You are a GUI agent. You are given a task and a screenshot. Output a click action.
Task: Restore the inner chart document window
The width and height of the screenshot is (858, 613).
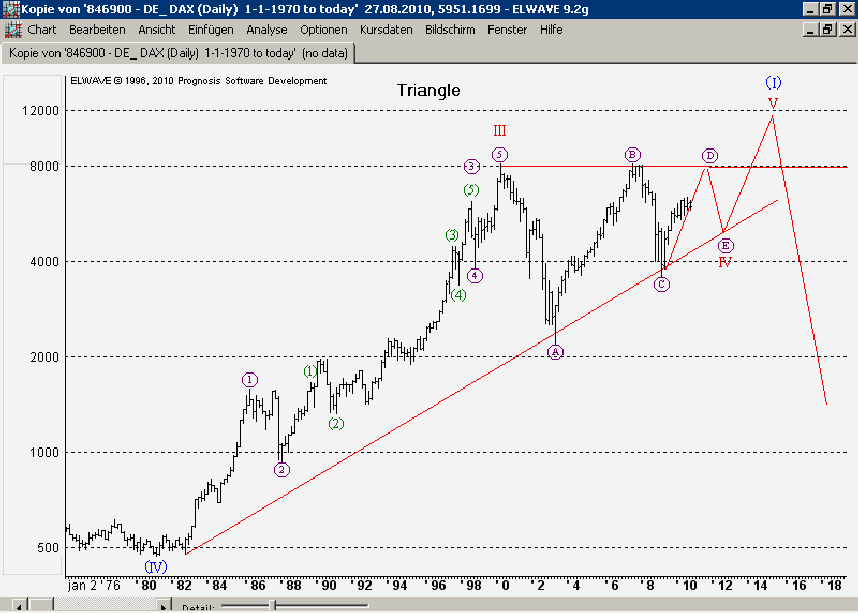point(827,29)
